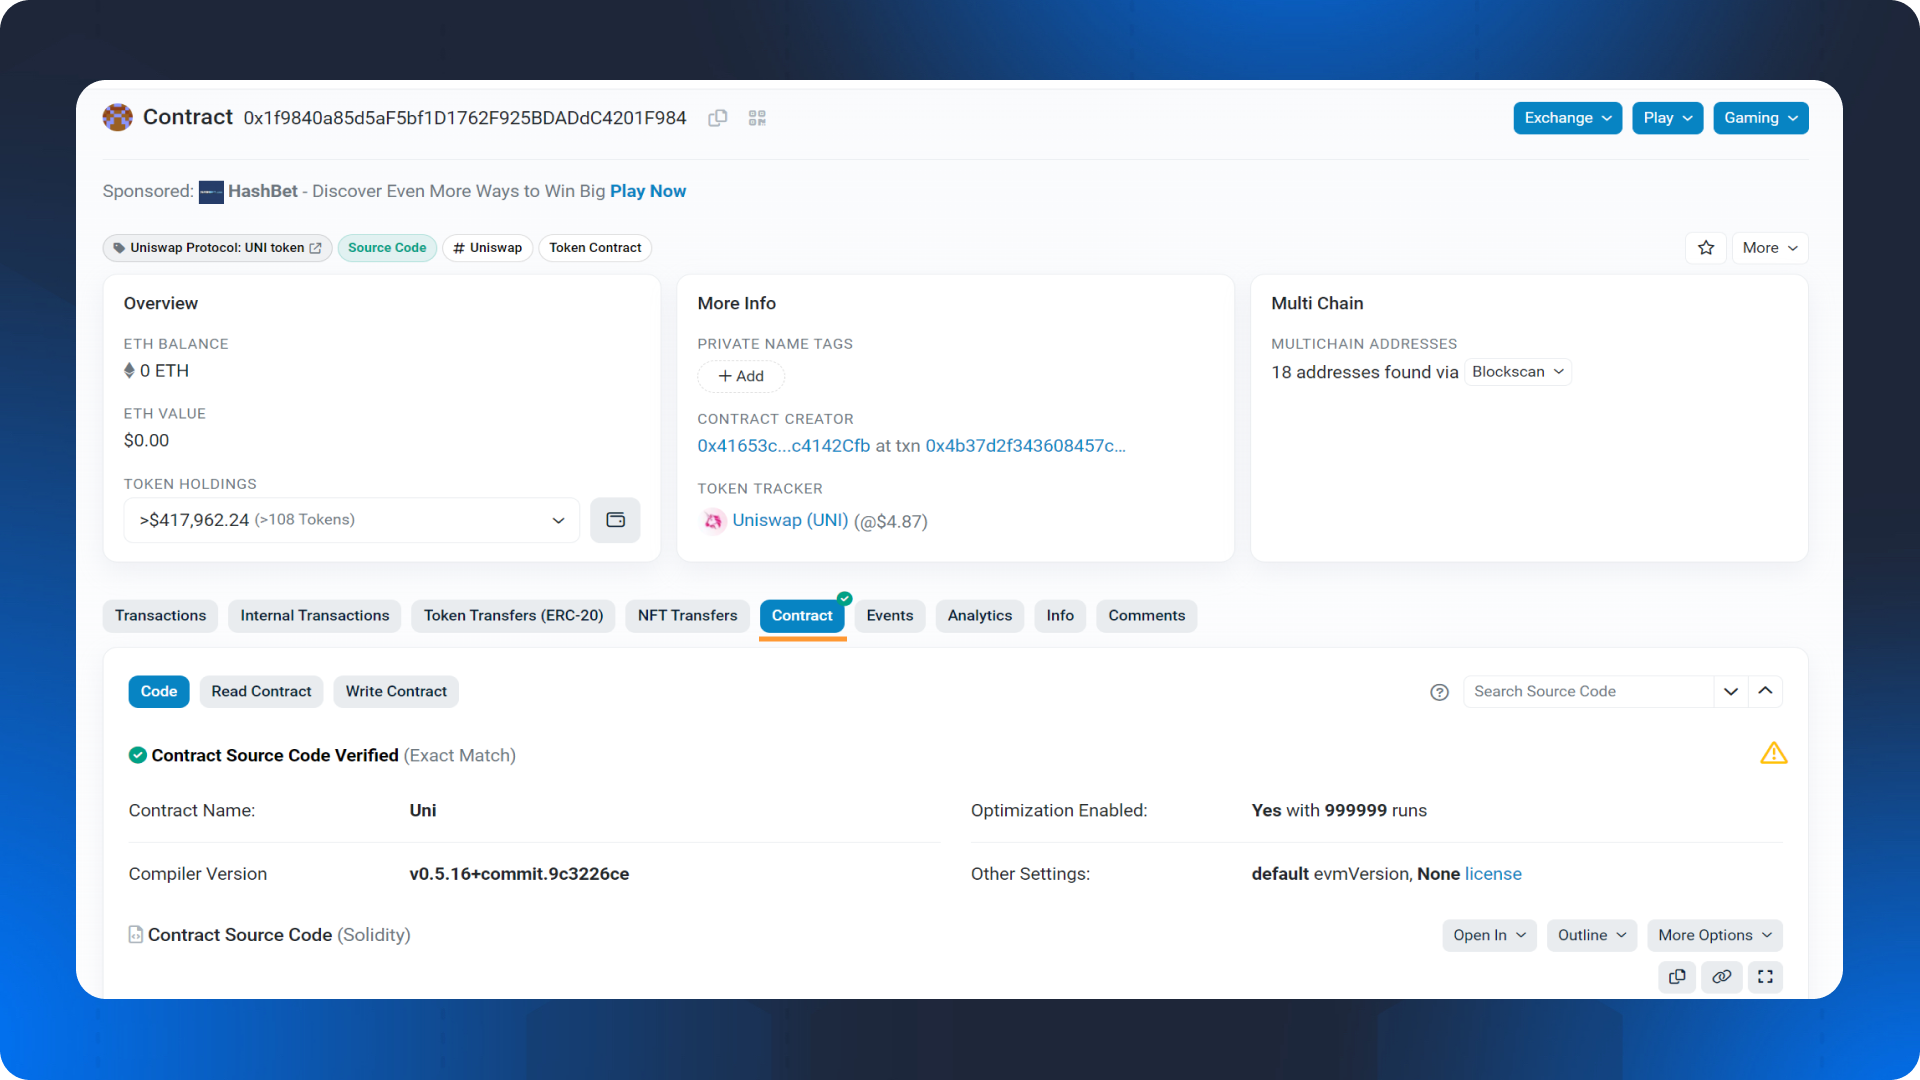The width and height of the screenshot is (1920, 1080).
Task: Open the token holdings wallet icon
Action: (615, 520)
